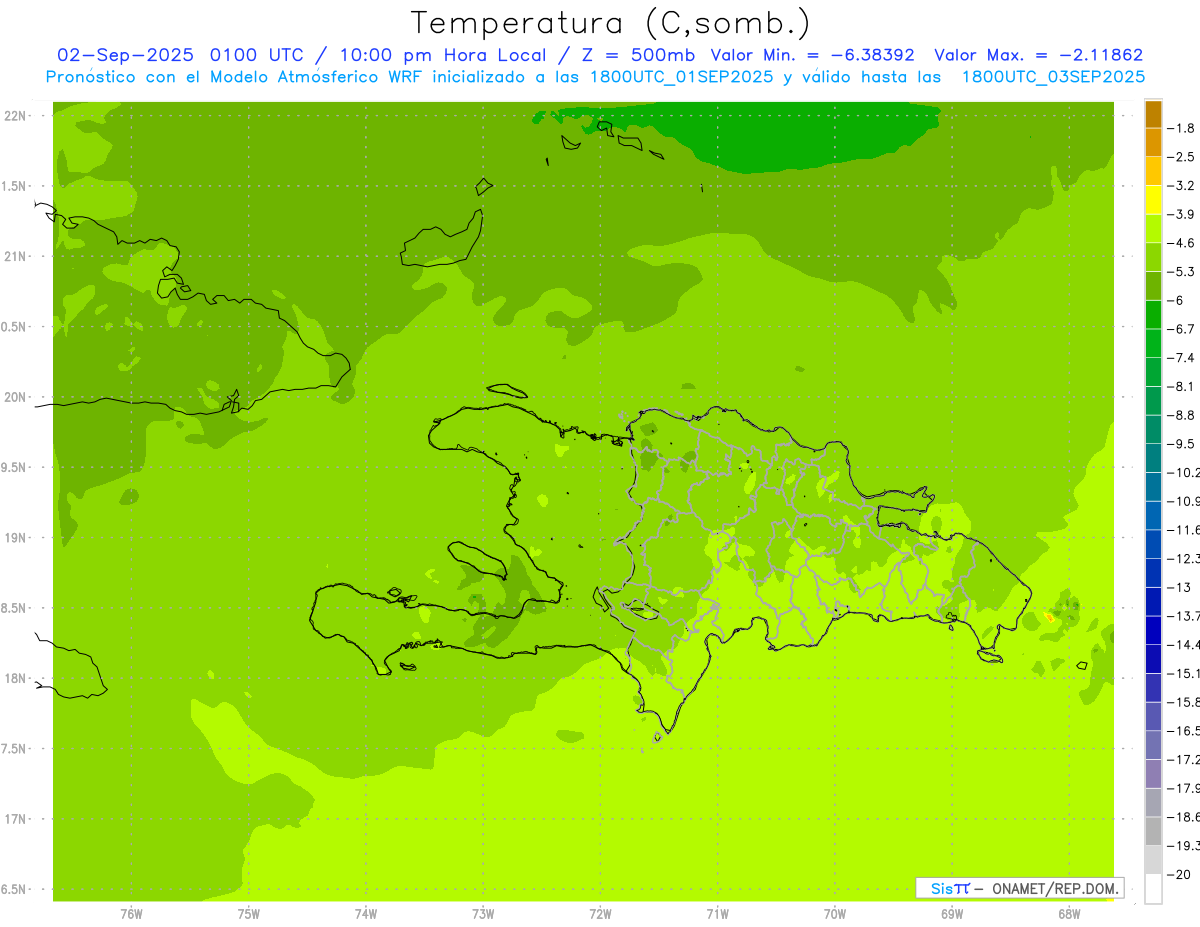Click the "-4.6" colorbar label
Viewport: 1200px width, 927px height.
[x=1182, y=243]
